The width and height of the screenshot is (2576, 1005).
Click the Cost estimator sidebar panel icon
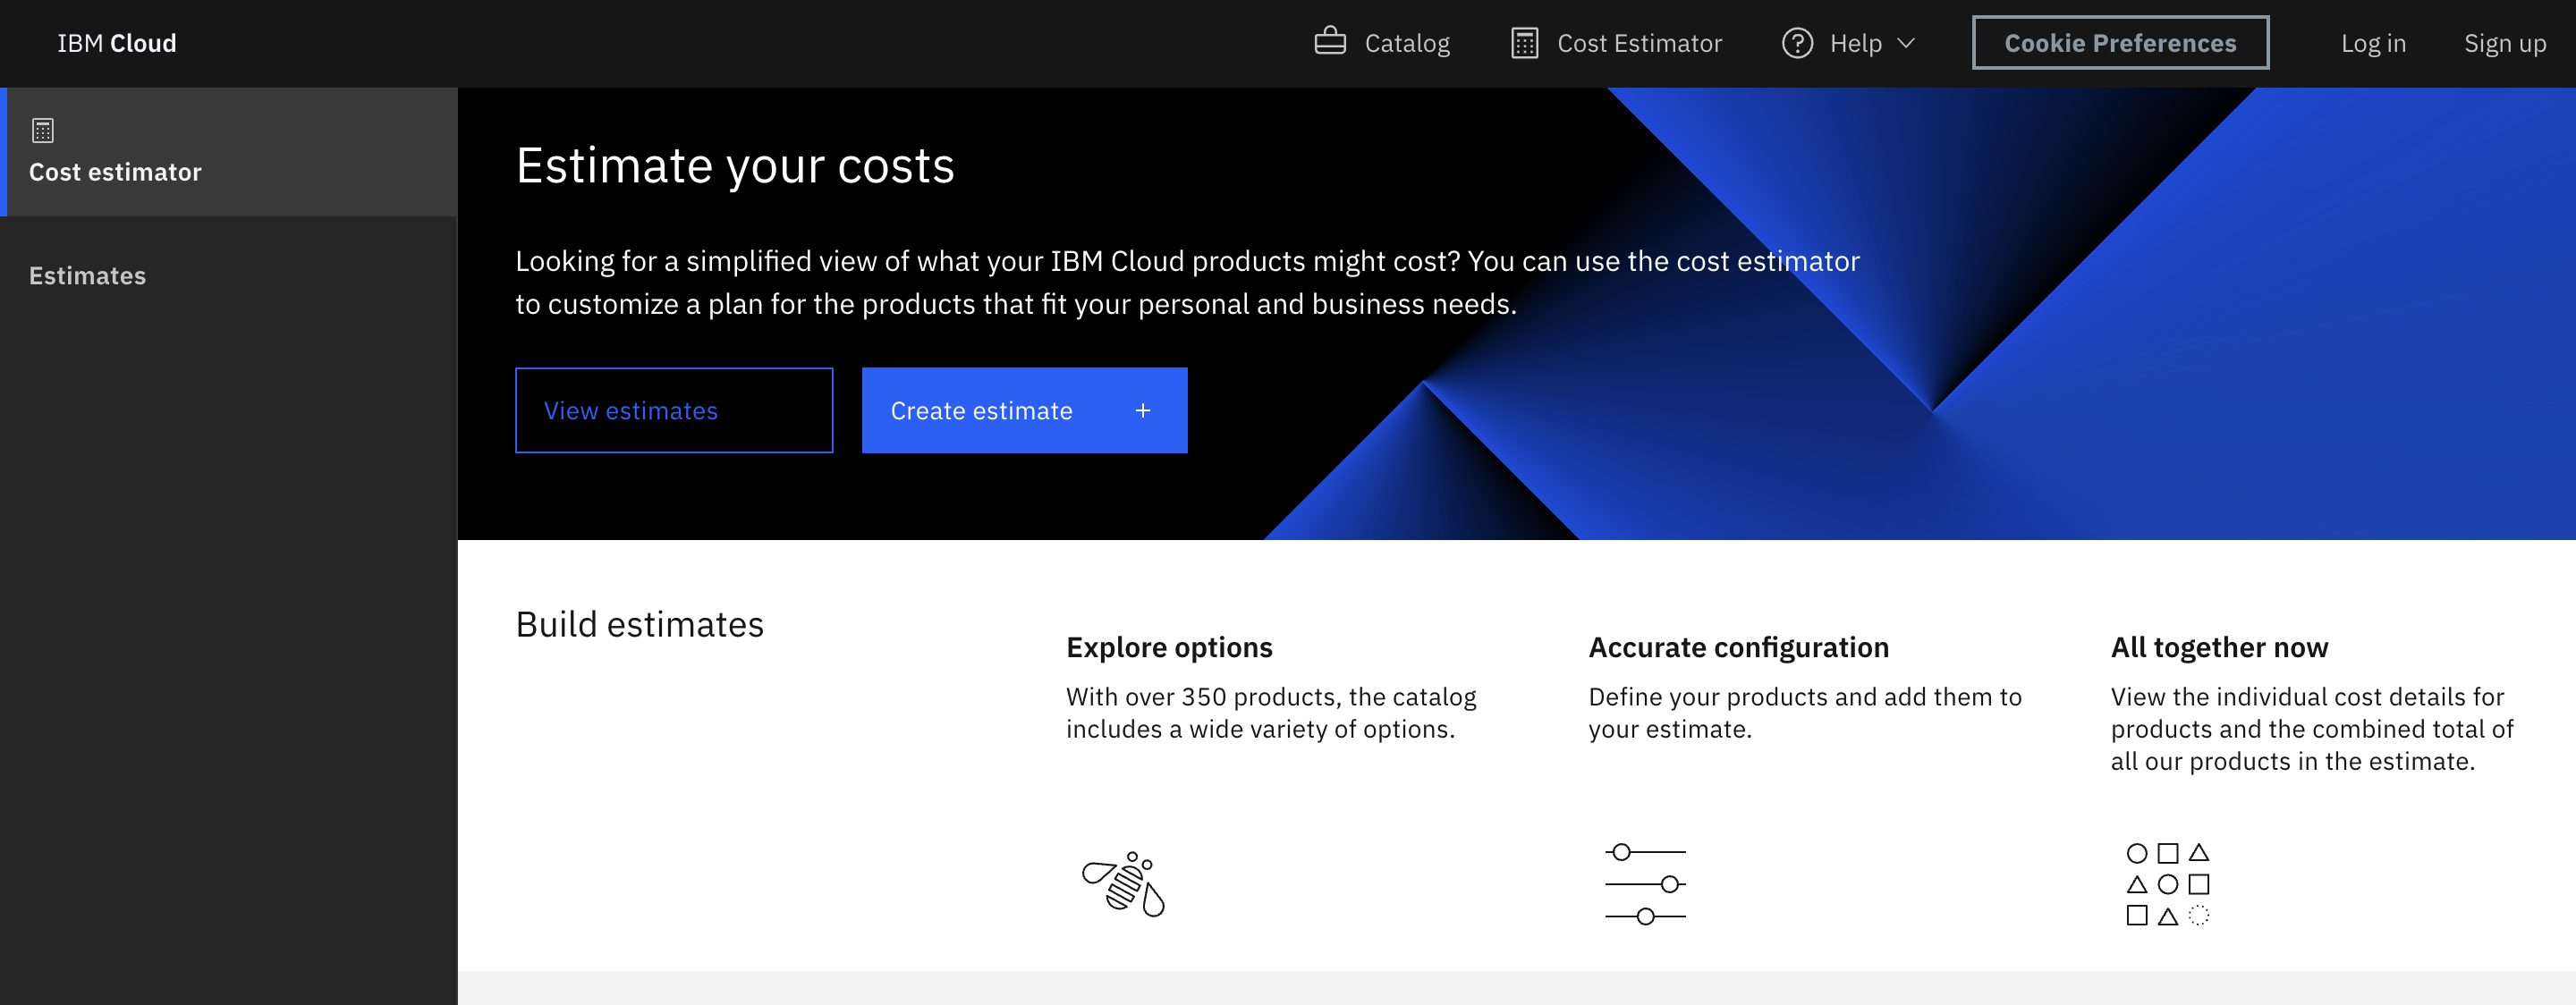pyautogui.click(x=43, y=130)
